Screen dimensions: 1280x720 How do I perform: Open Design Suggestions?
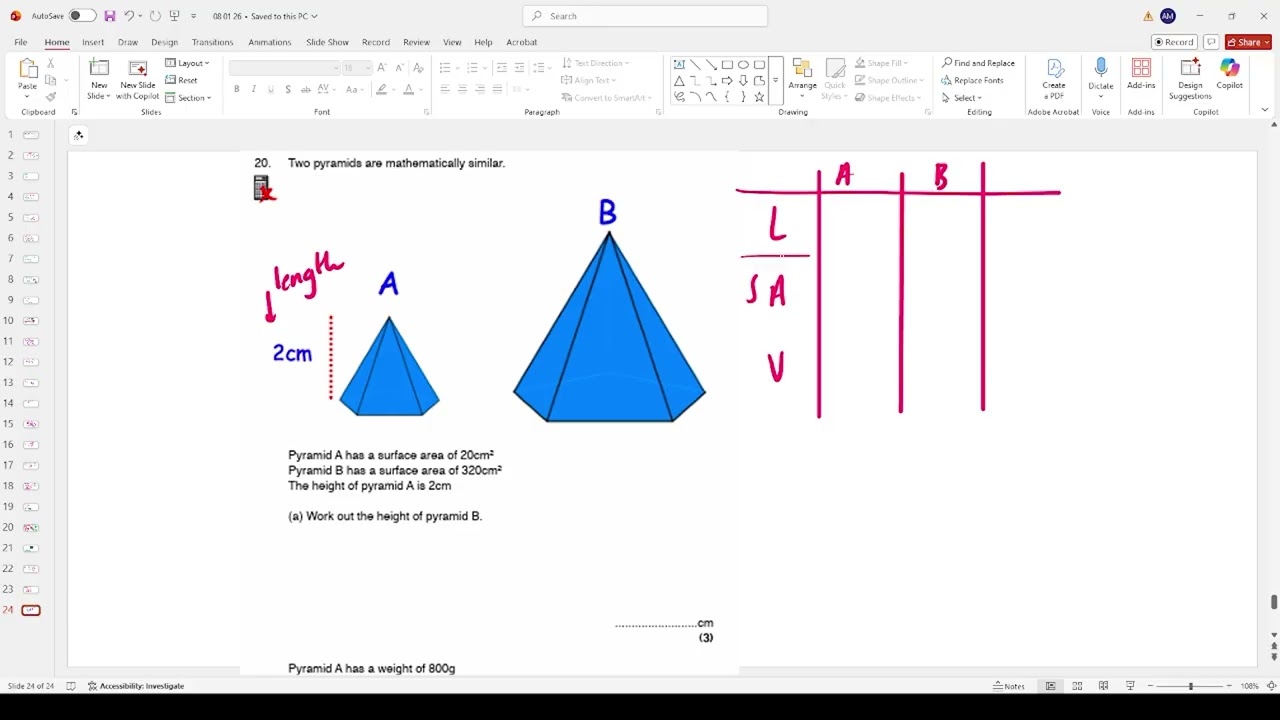coord(1190,78)
